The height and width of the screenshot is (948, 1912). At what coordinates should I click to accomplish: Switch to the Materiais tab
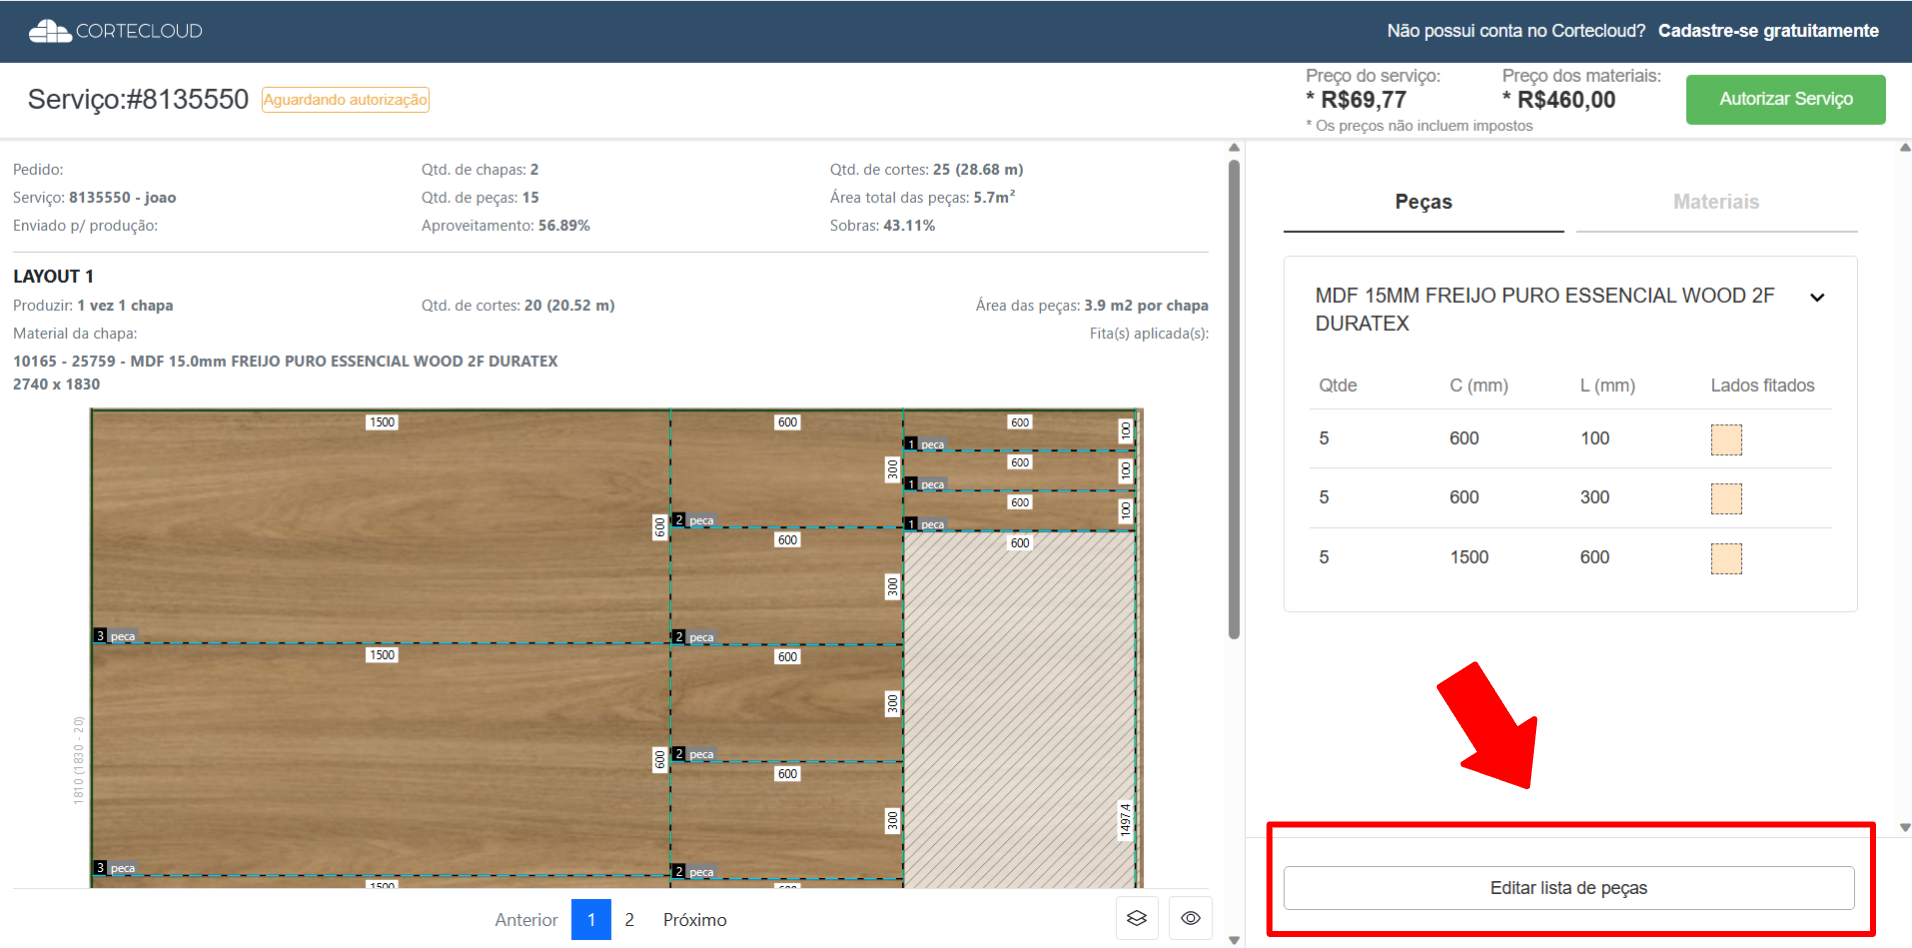1716,202
